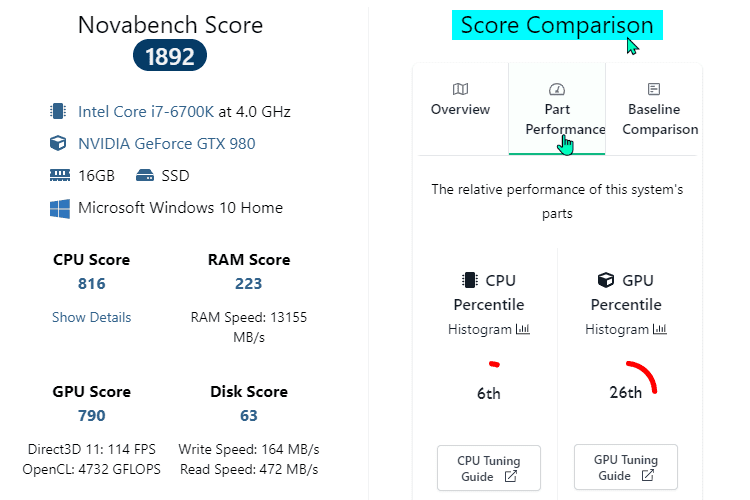Click the map icon above Overview
The height and width of the screenshot is (500, 750).
[x=460, y=89]
